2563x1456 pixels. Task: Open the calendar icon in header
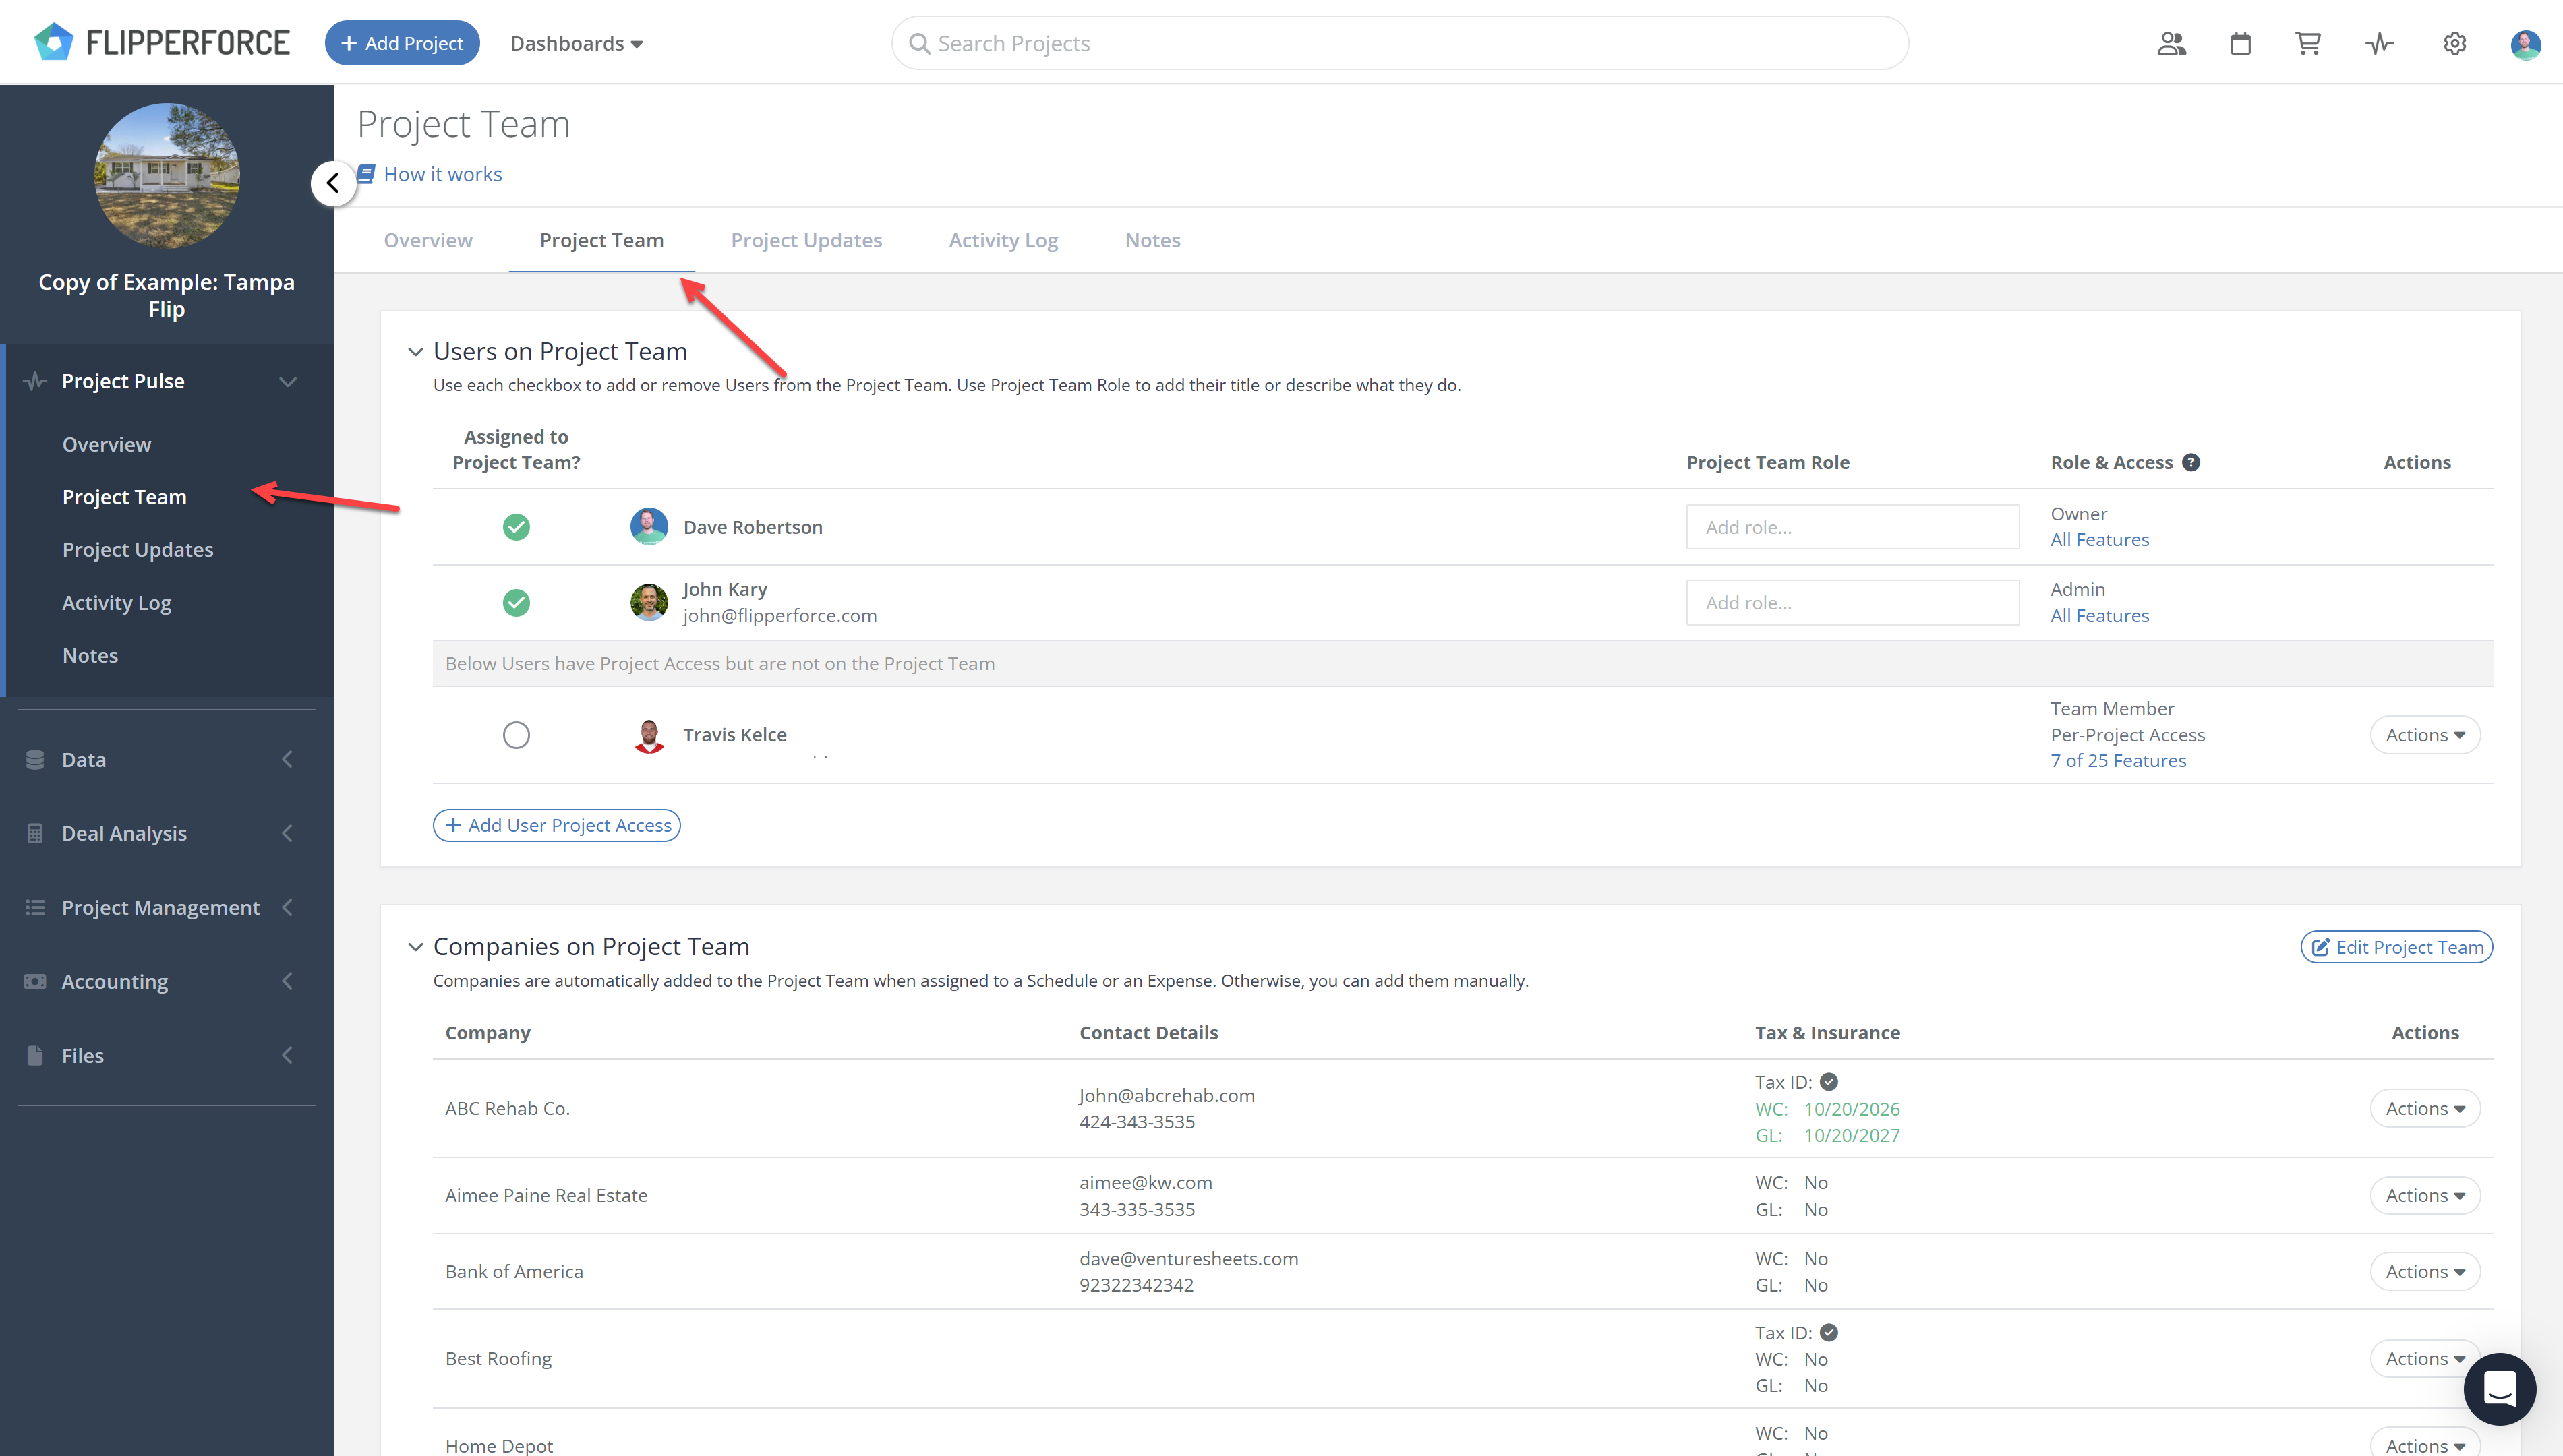click(2240, 43)
